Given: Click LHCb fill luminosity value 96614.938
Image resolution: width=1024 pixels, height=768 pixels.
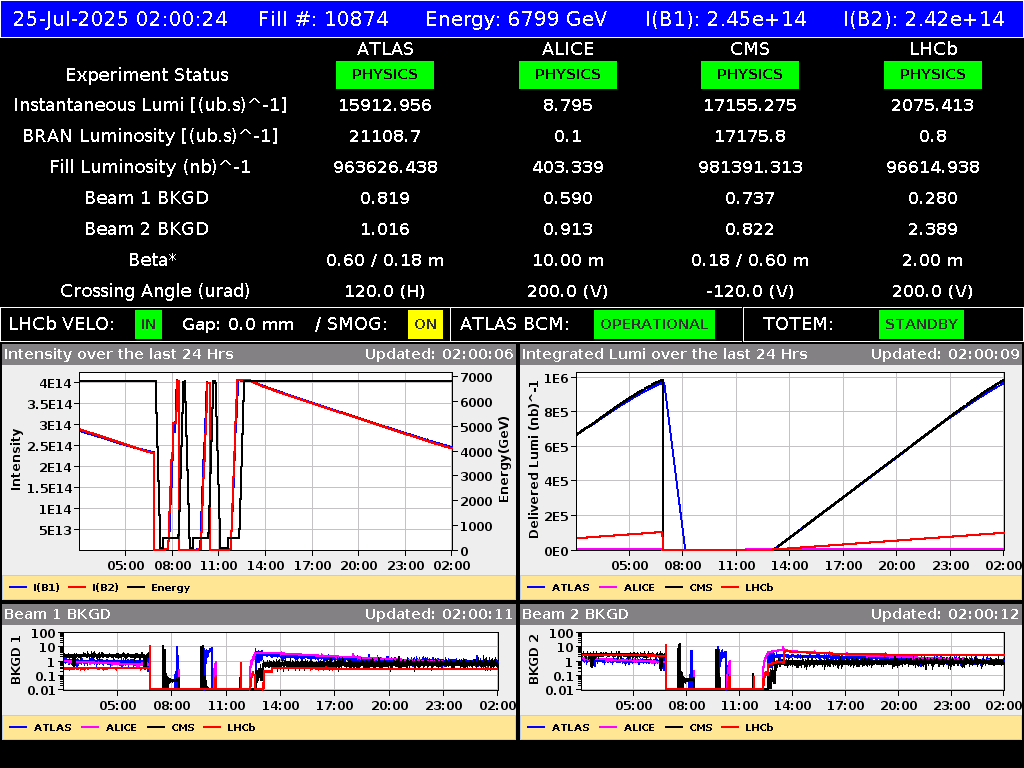Looking at the screenshot, I should coord(933,167).
